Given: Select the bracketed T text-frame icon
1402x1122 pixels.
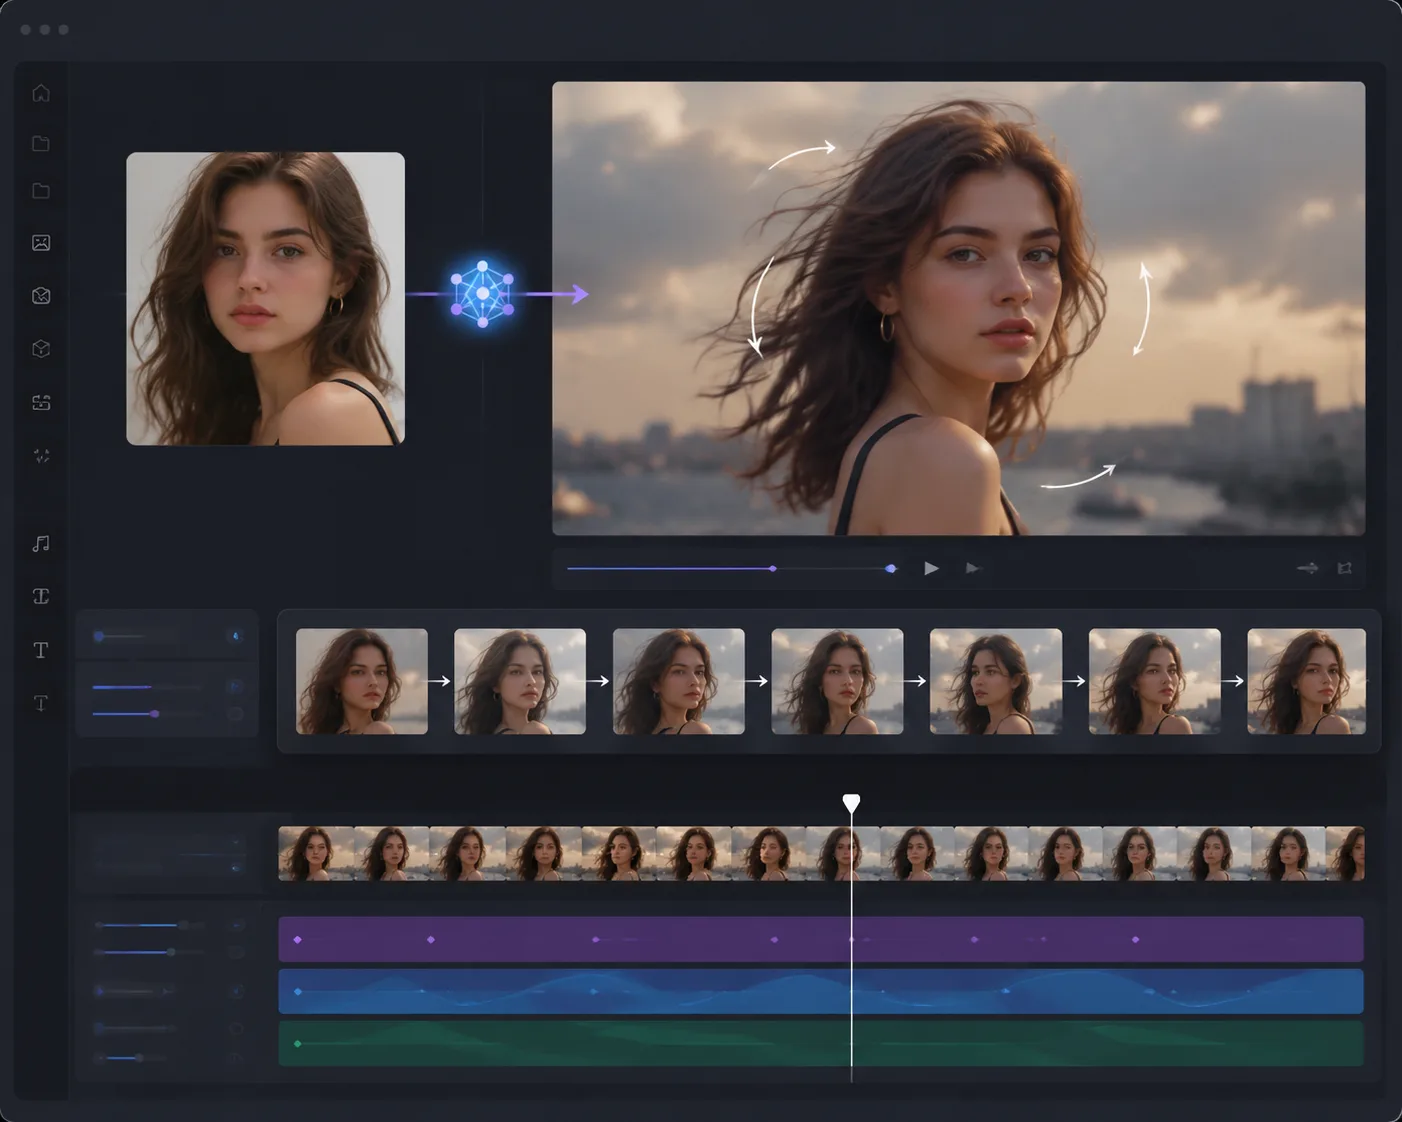Looking at the screenshot, I should pos(41,597).
